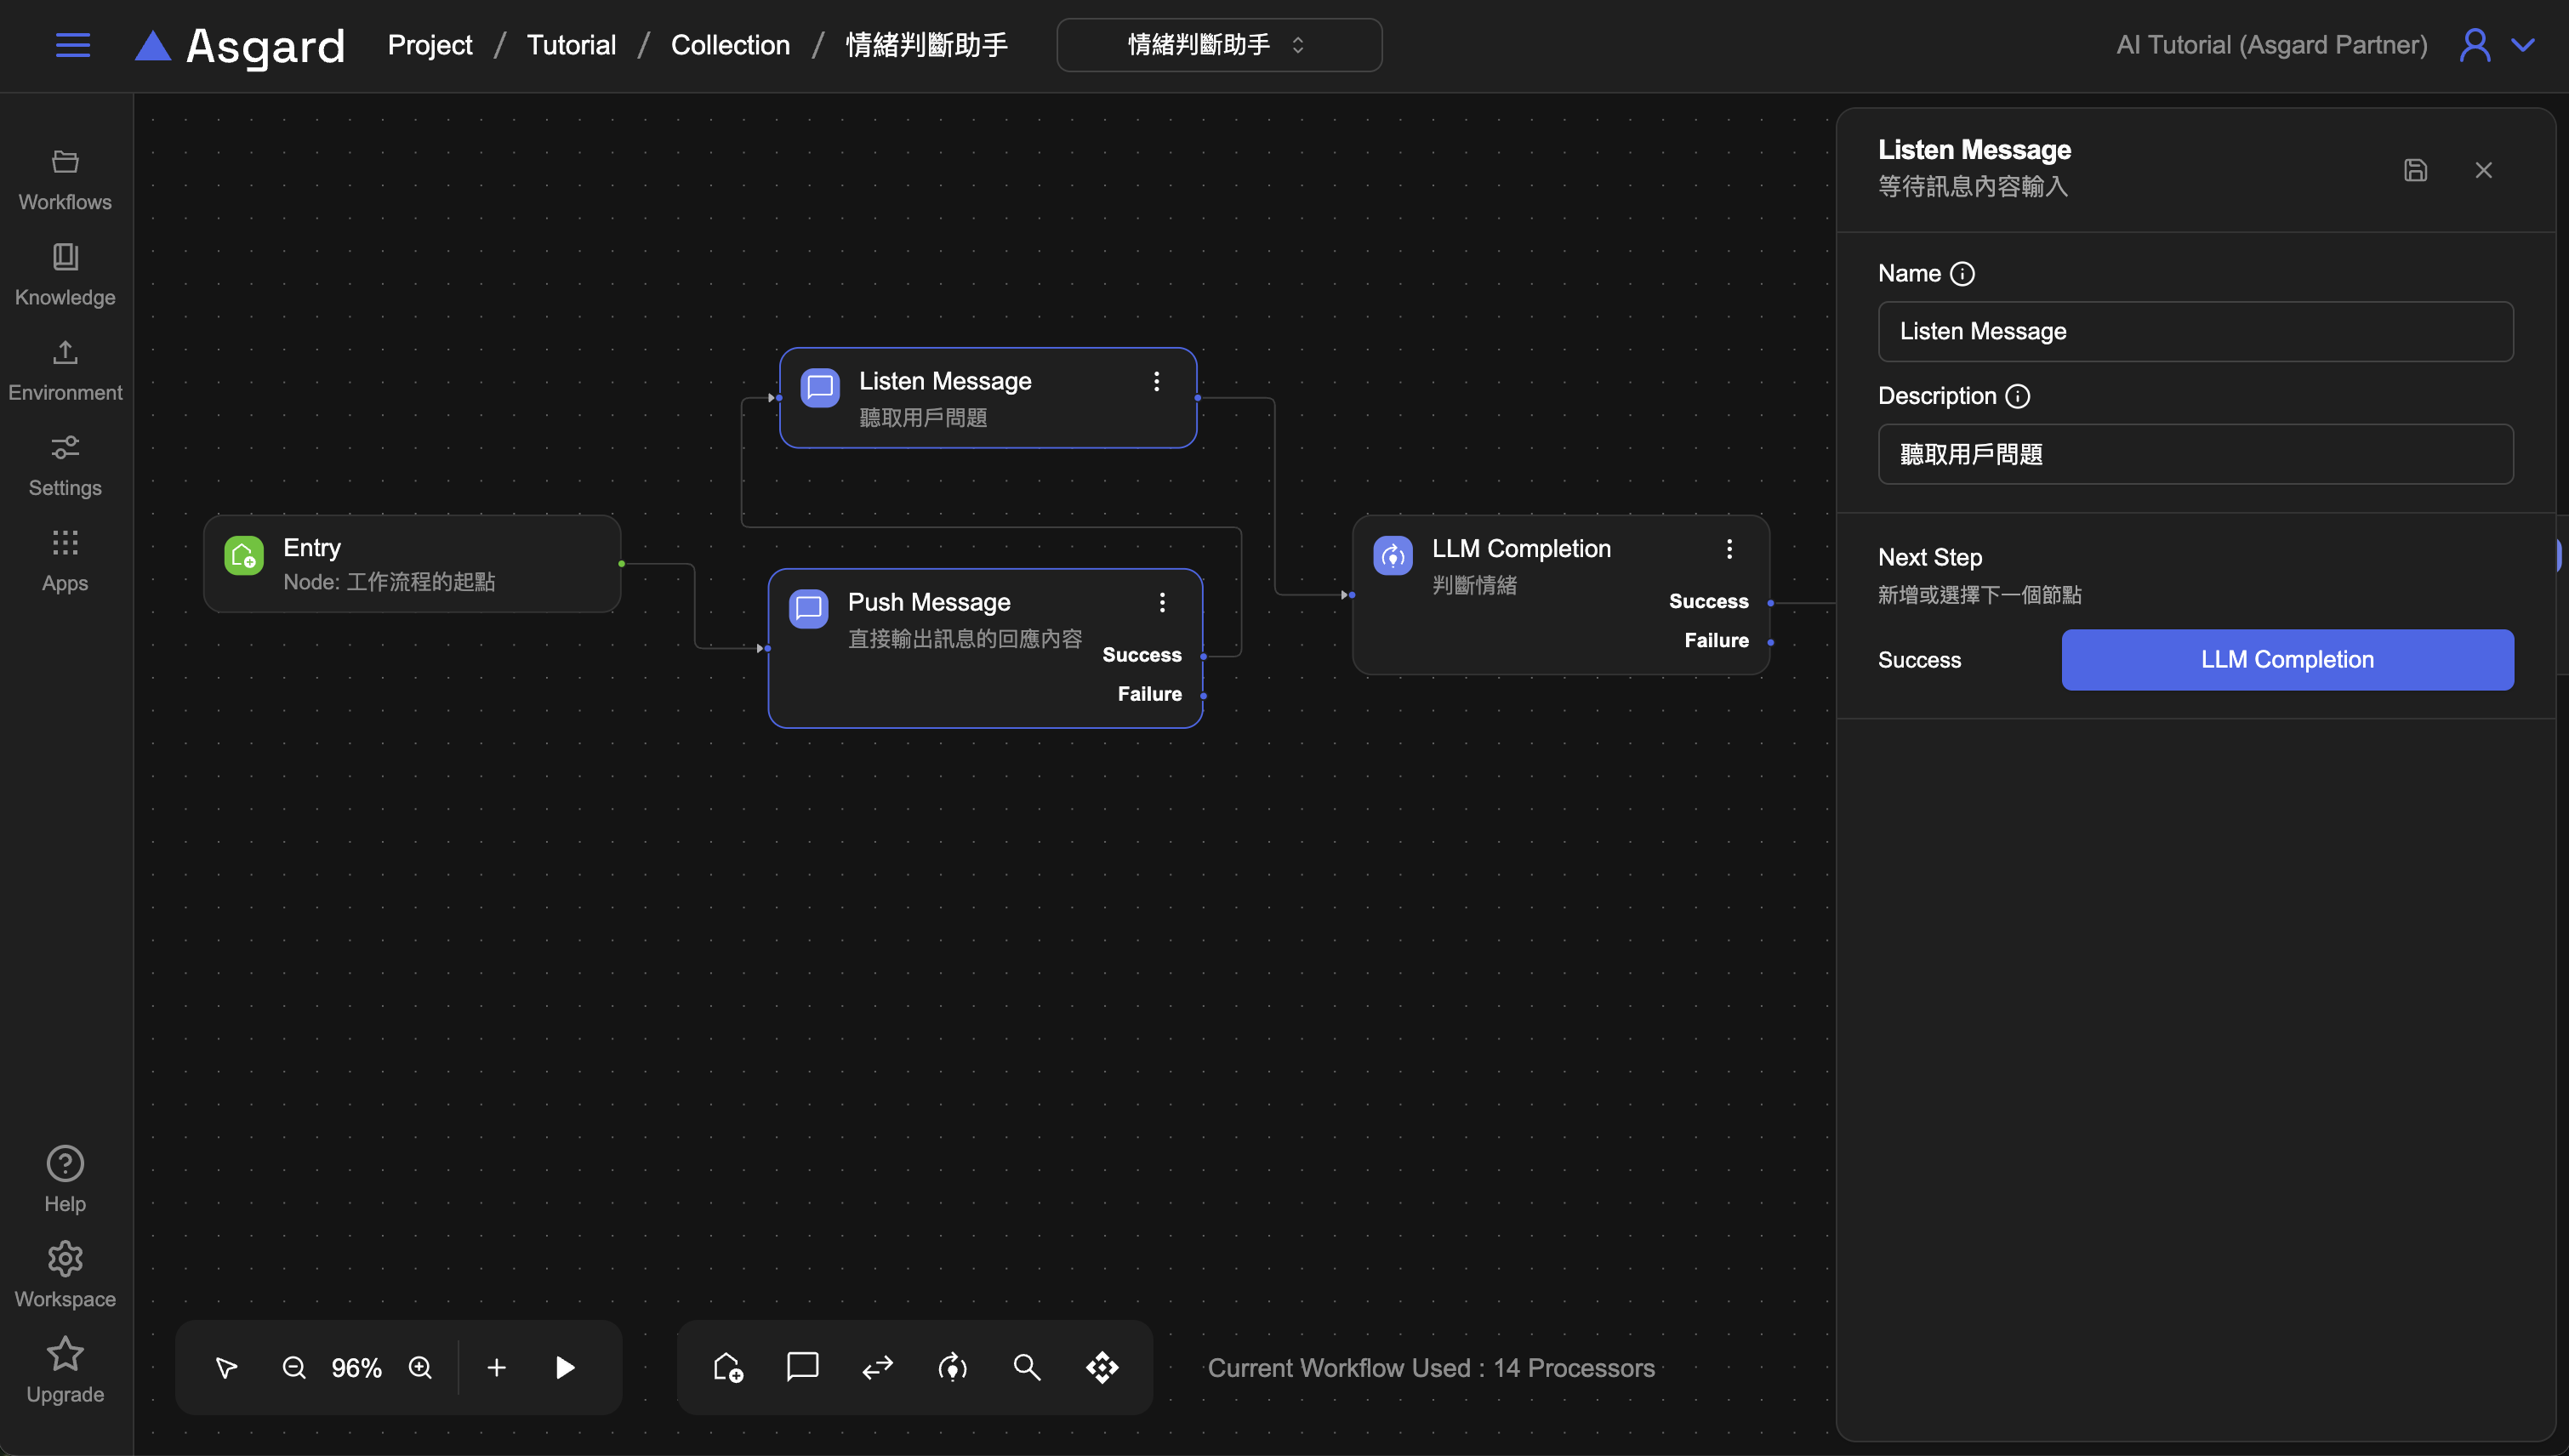This screenshot has height=1456, width=2569.
Task: Click the Description input field
Action: (2195, 454)
